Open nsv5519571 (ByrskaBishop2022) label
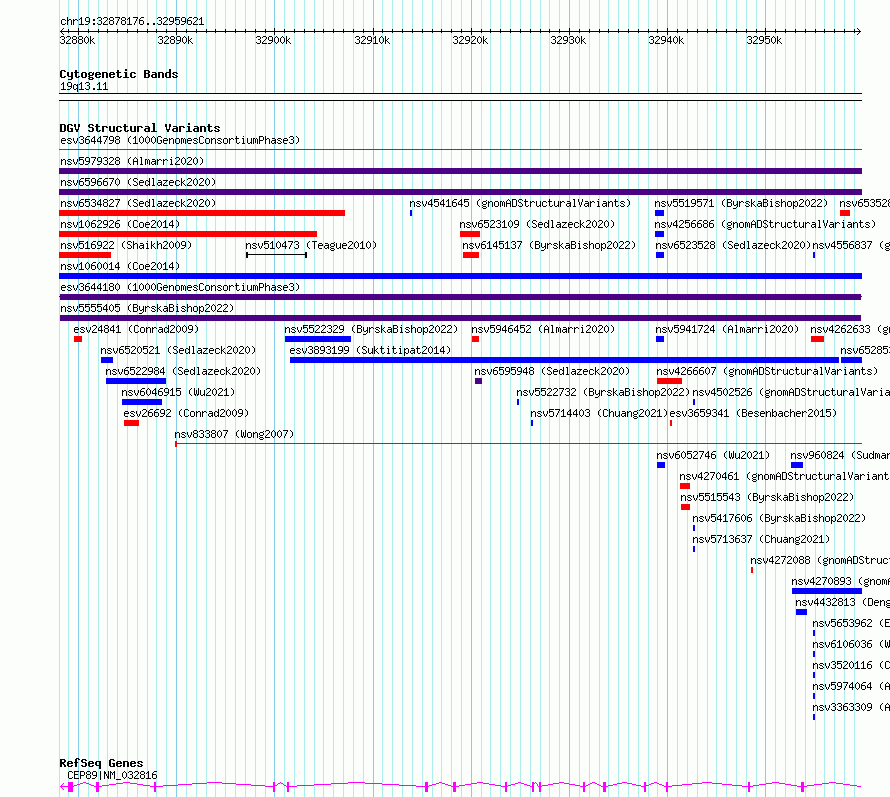This screenshot has width=890, height=797. [x=741, y=203]
